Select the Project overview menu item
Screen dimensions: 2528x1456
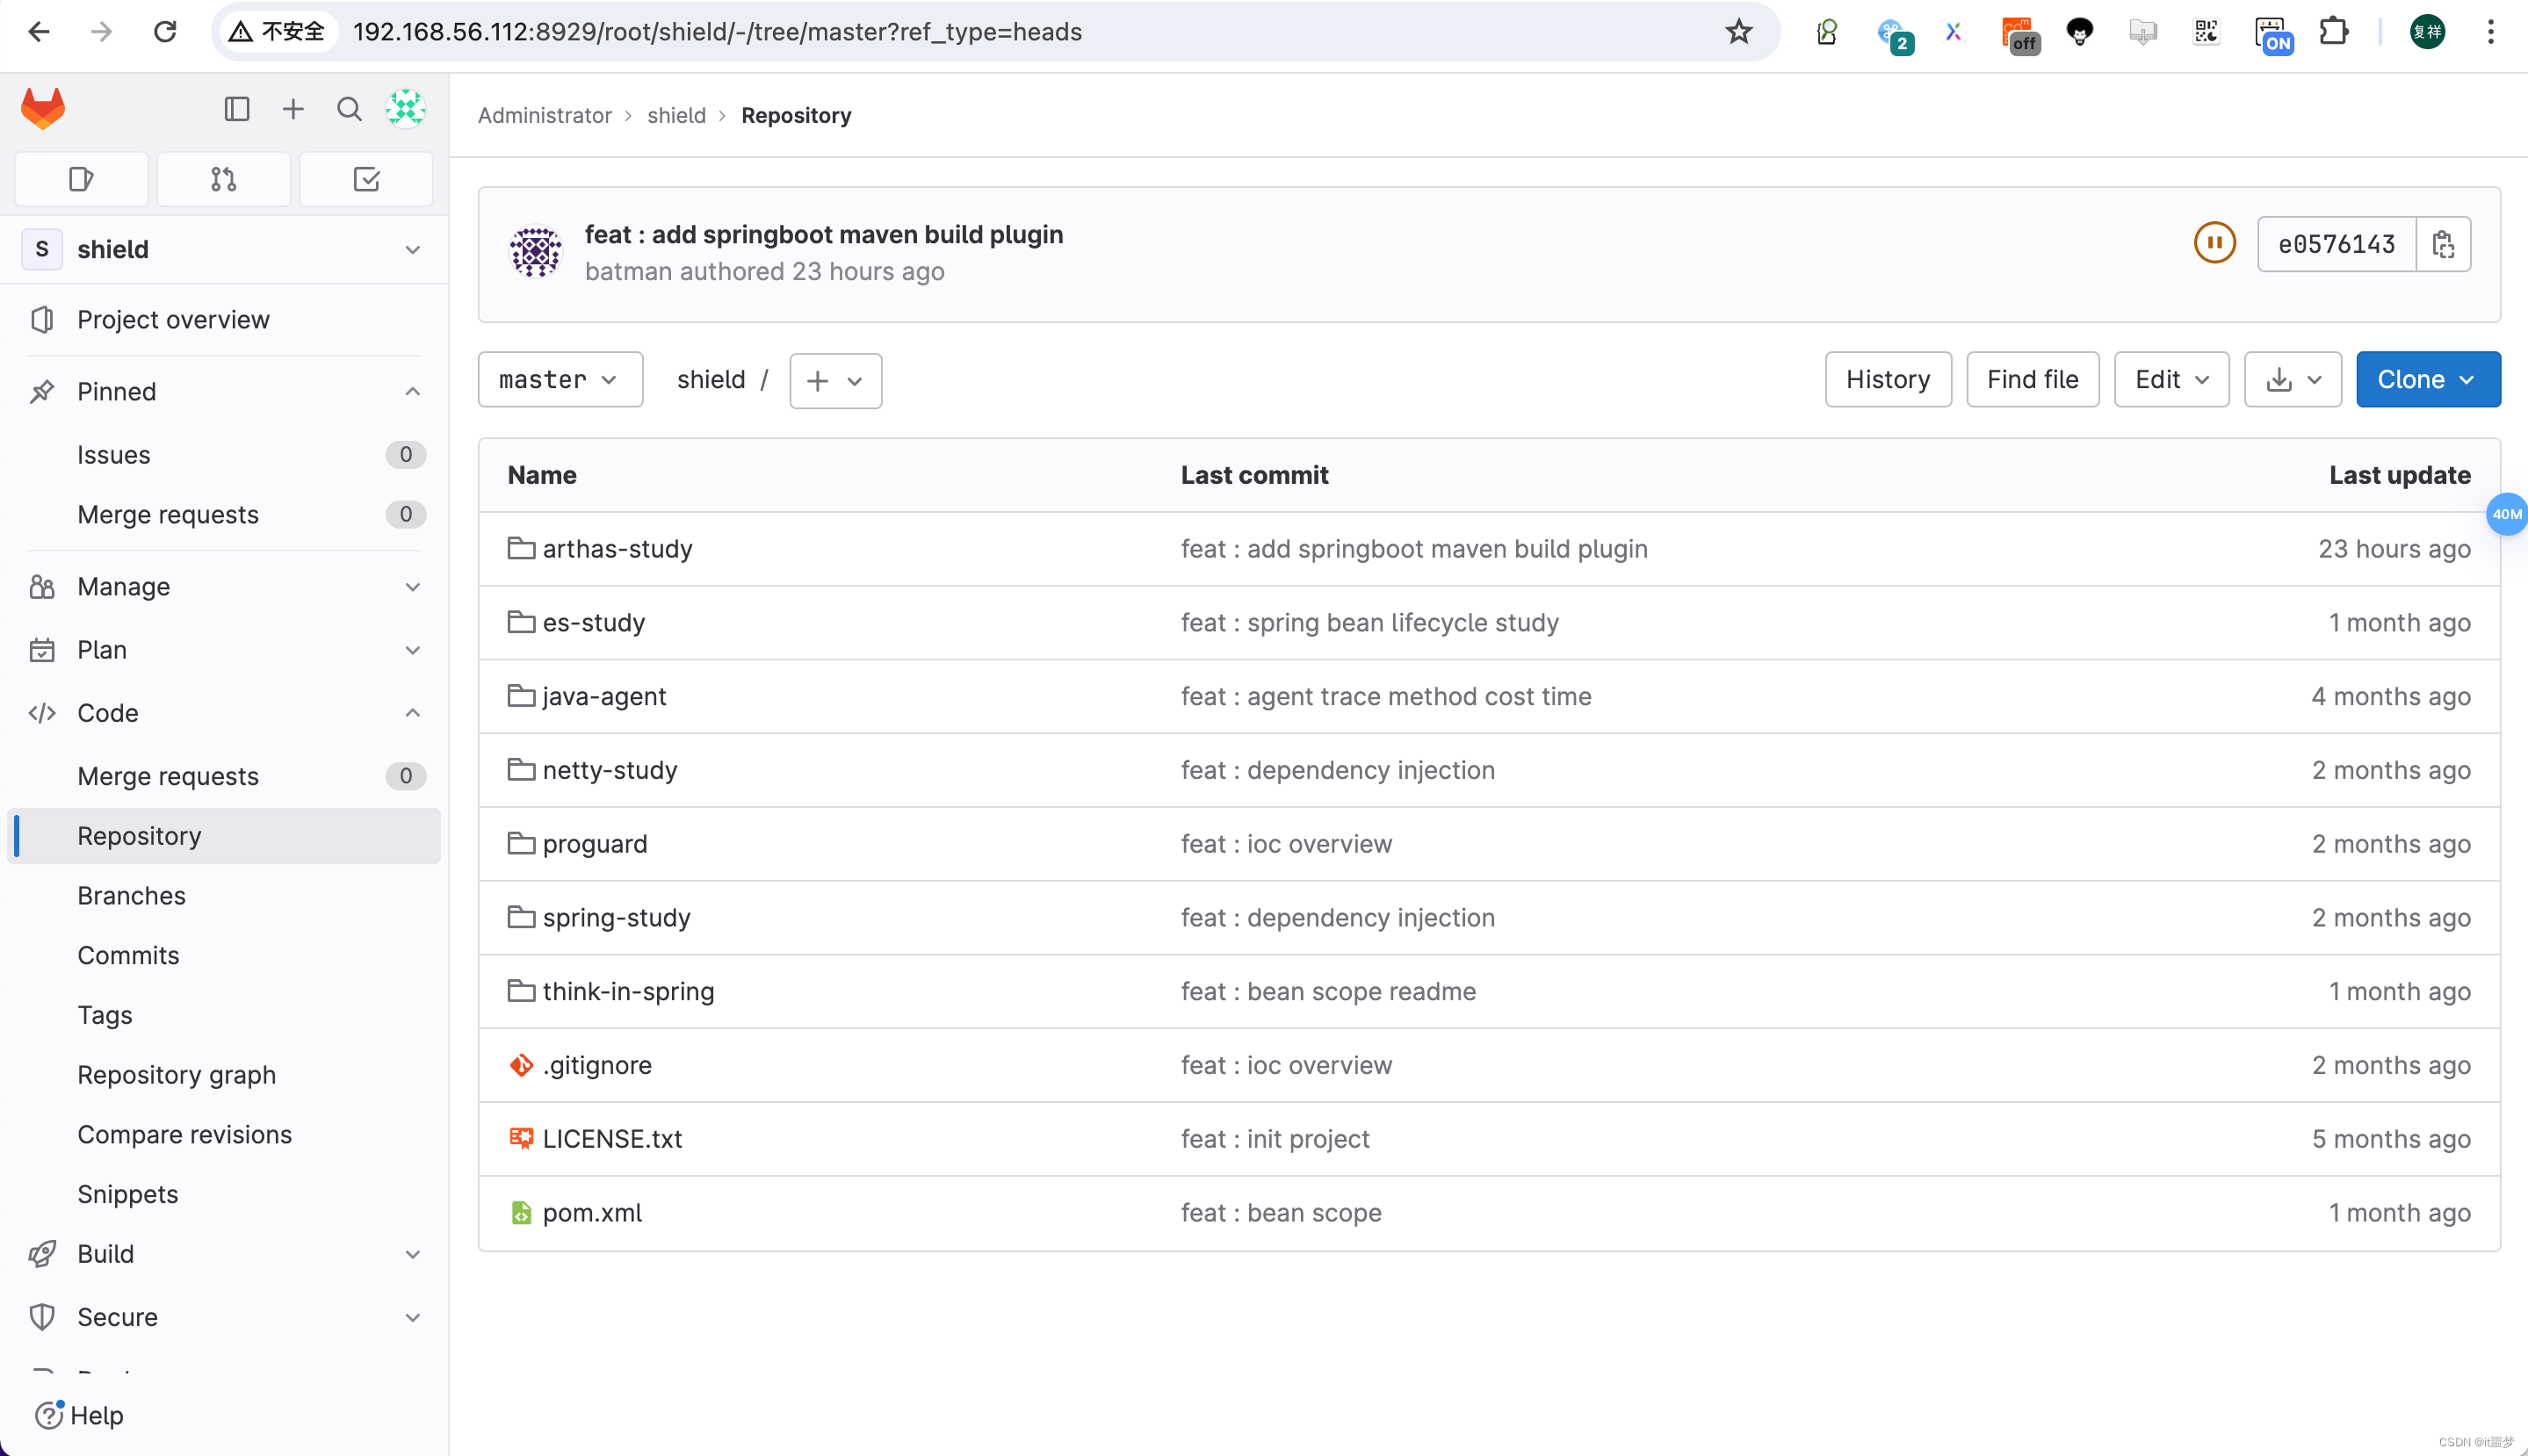(172, 320)
